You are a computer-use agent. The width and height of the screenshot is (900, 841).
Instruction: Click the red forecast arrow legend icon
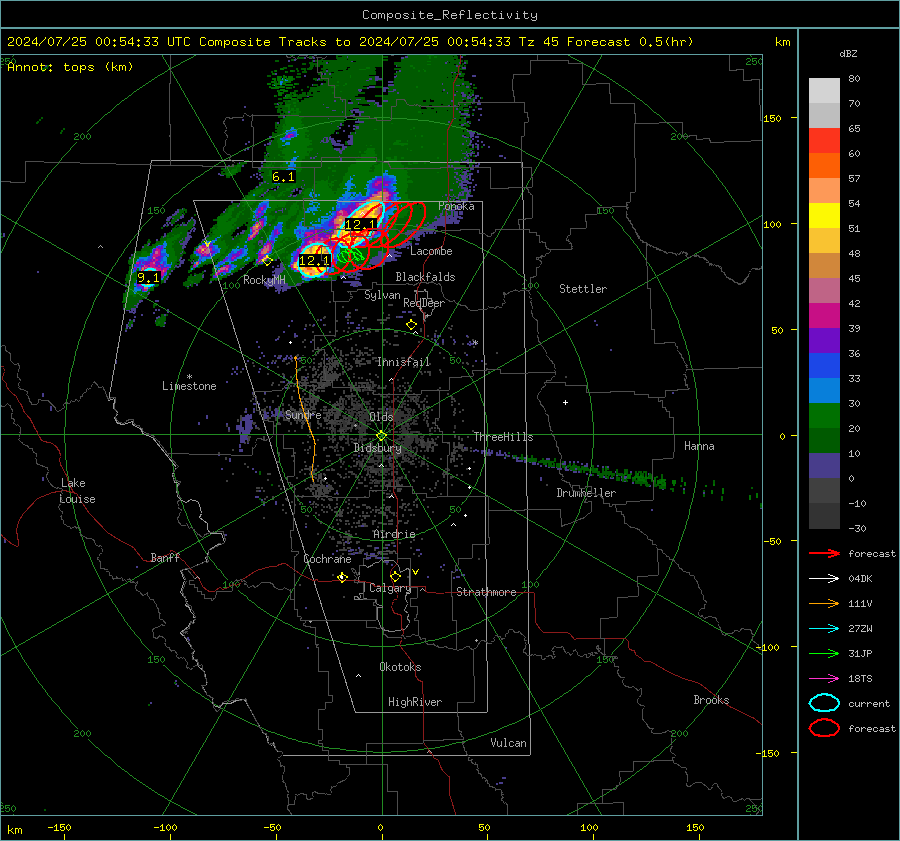[824, 553]
